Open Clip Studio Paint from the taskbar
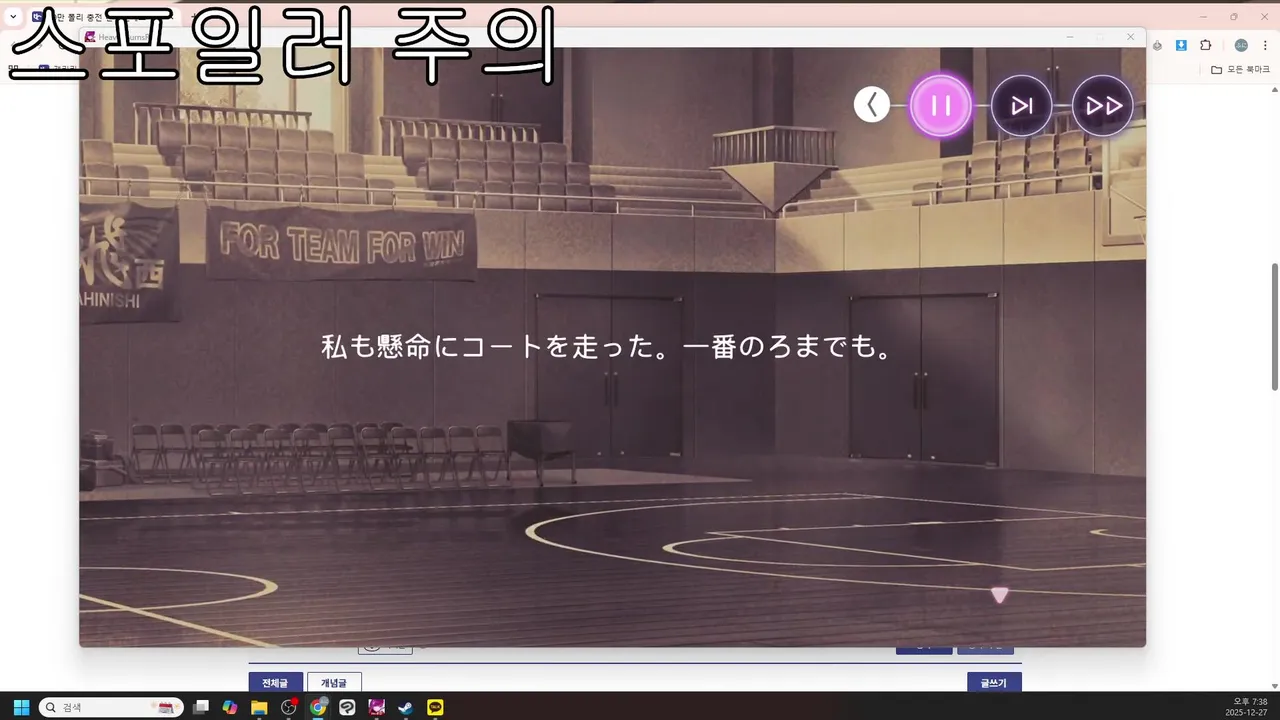Image resolution: width=1280 pixels, height=720 pixels. (x=347, y=707)
